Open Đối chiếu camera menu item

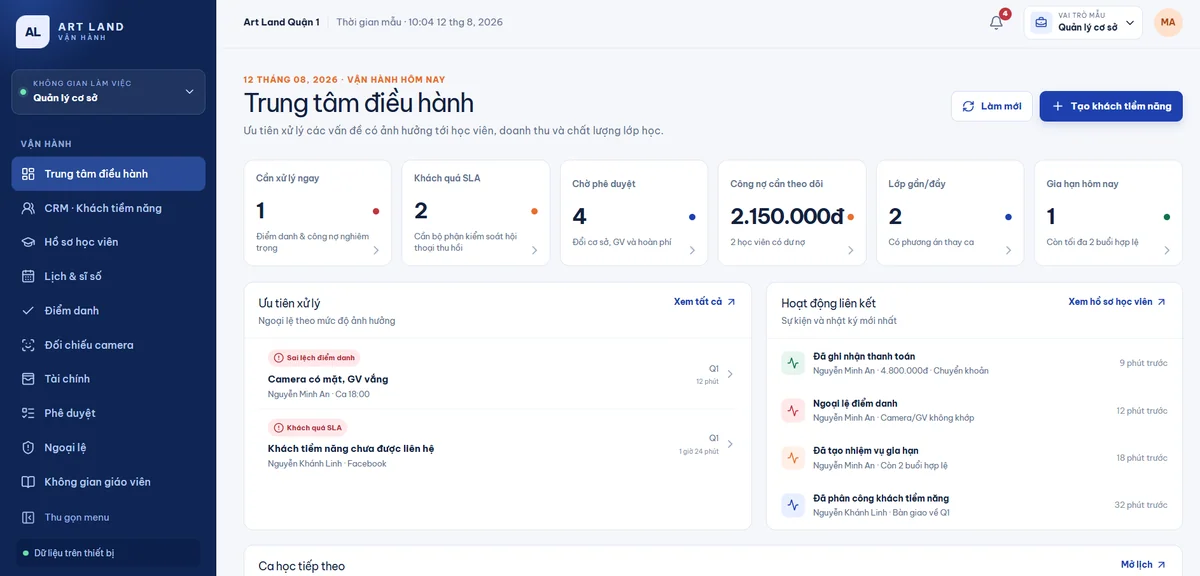click(108, 345)
